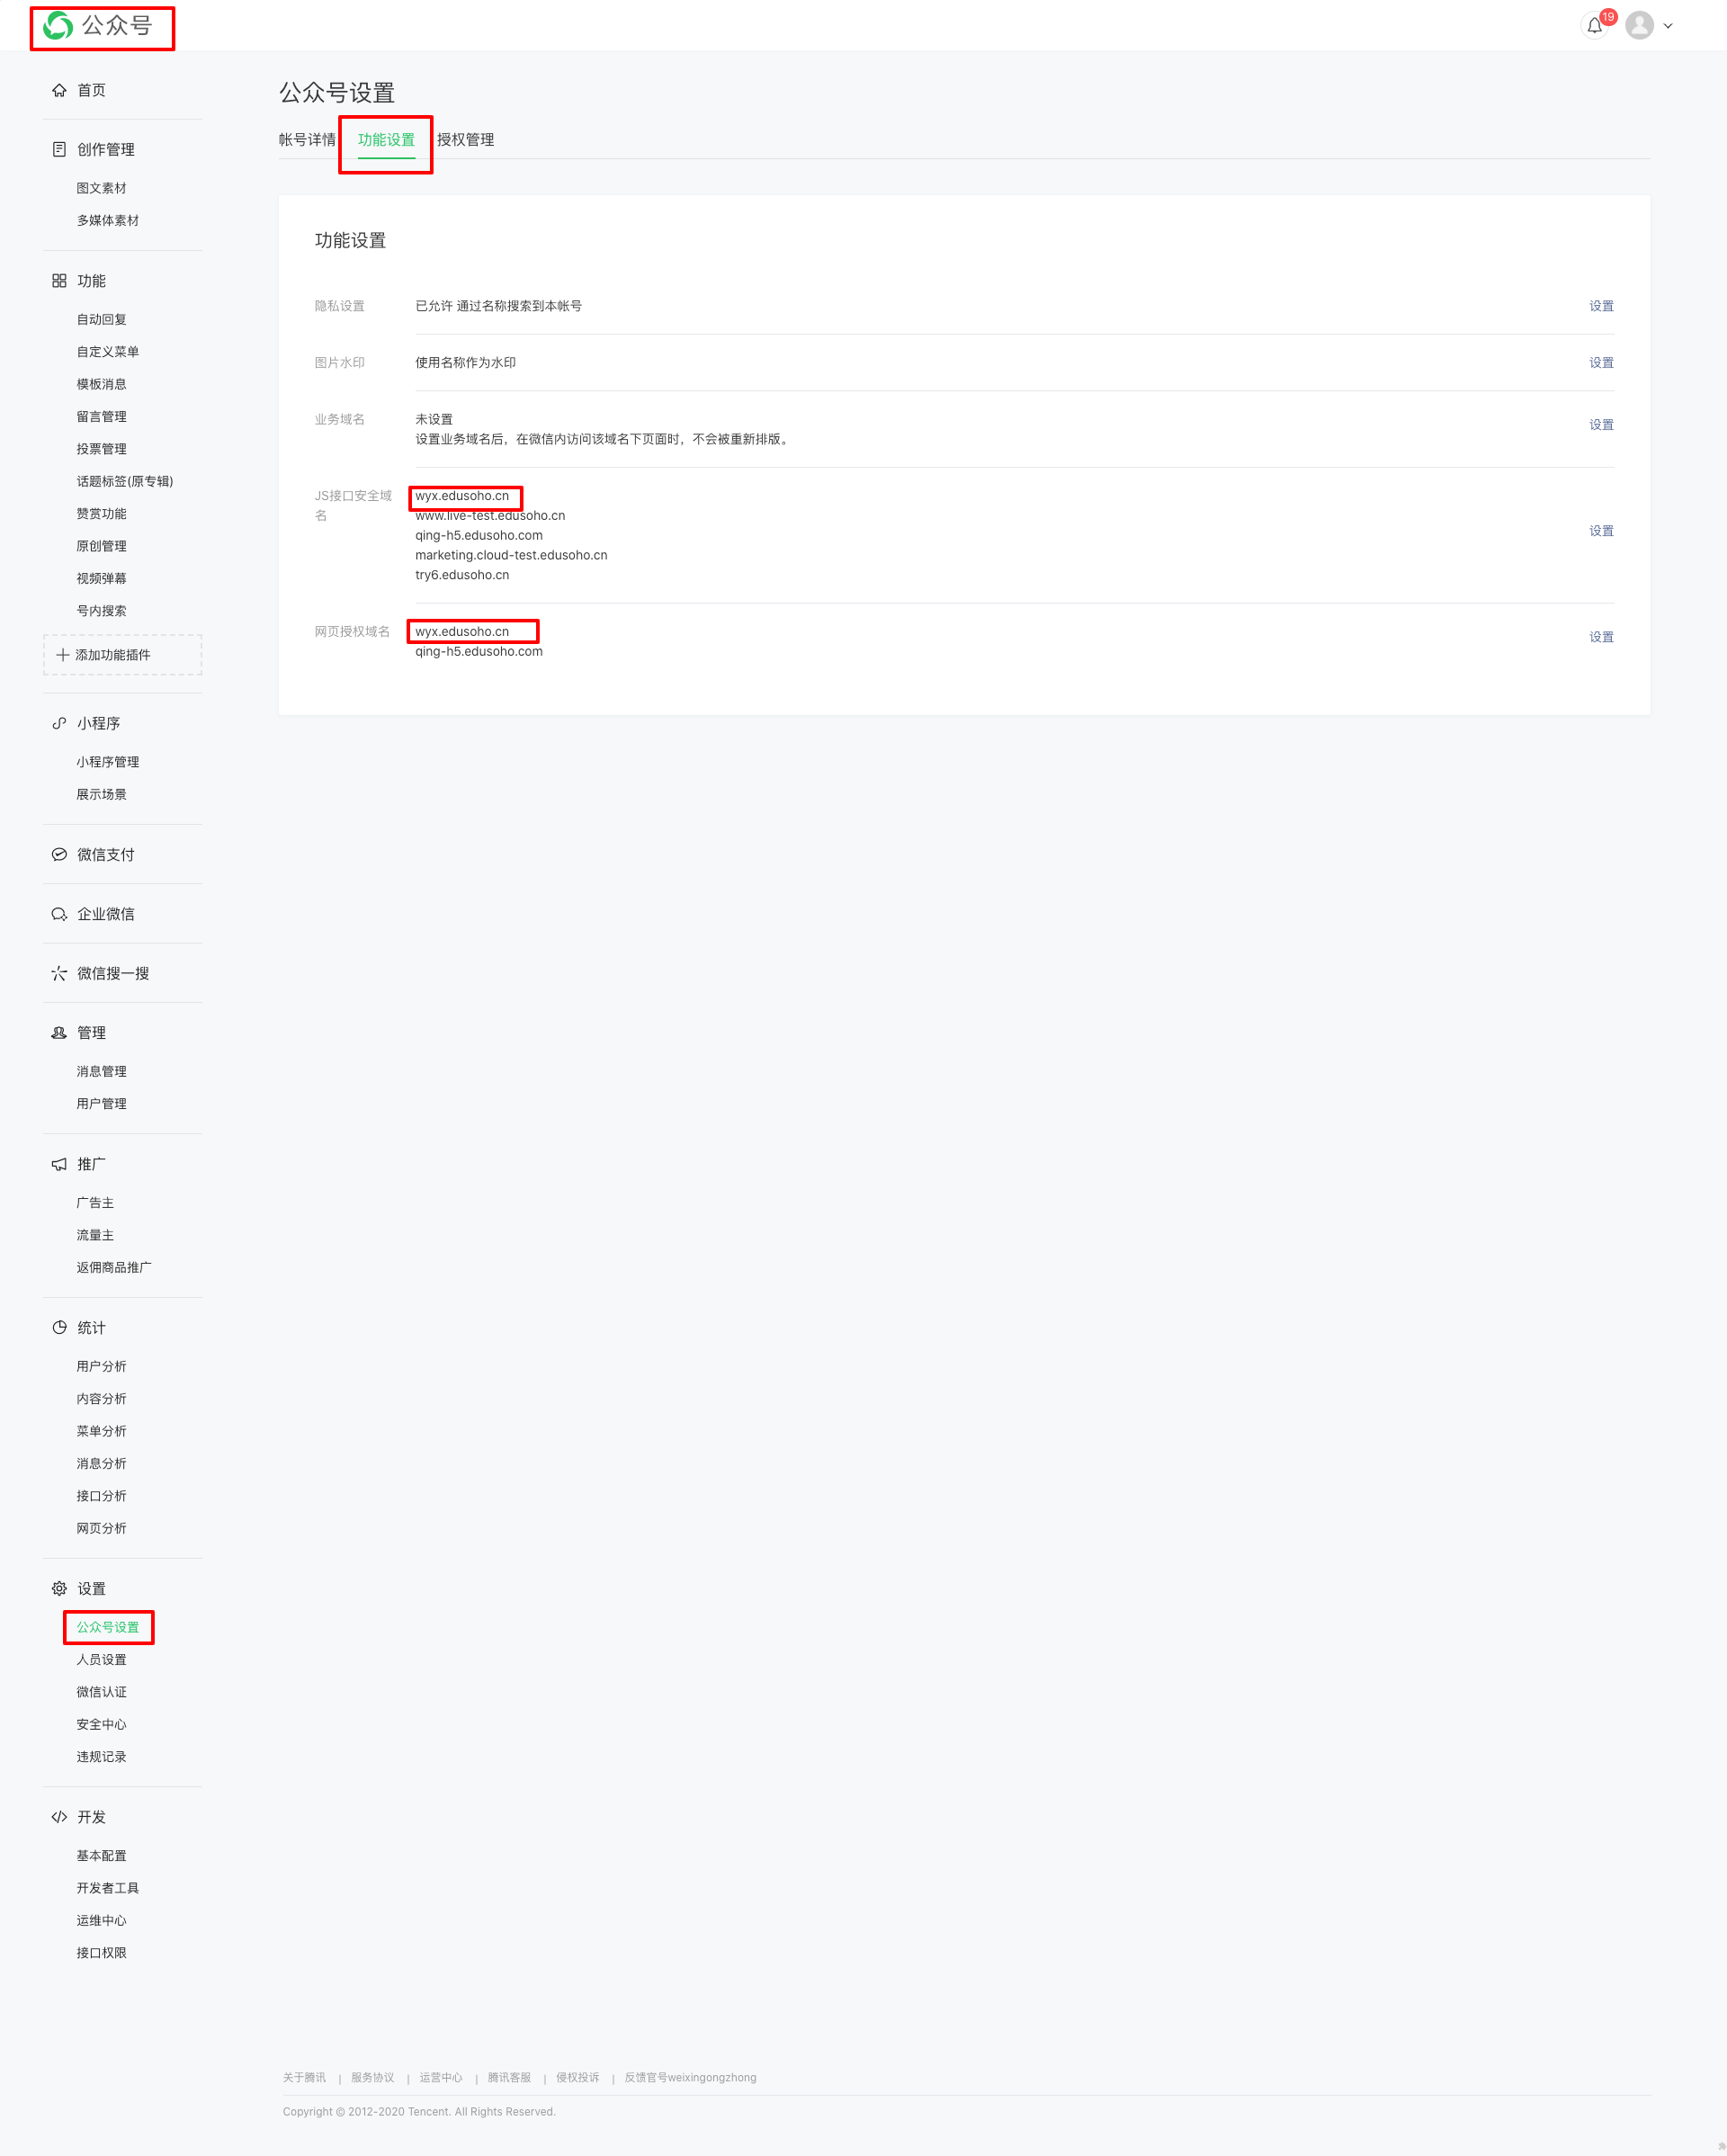Click the user avatar icon
Viewport: 1727px width, 2156px height.
coord(1639,26)
